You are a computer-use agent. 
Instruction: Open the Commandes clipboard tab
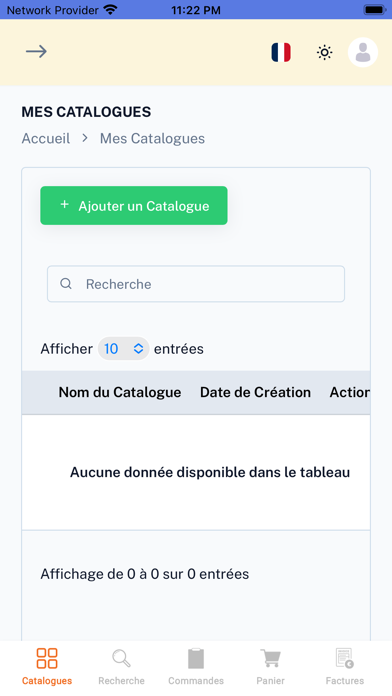tap(196, 667)
